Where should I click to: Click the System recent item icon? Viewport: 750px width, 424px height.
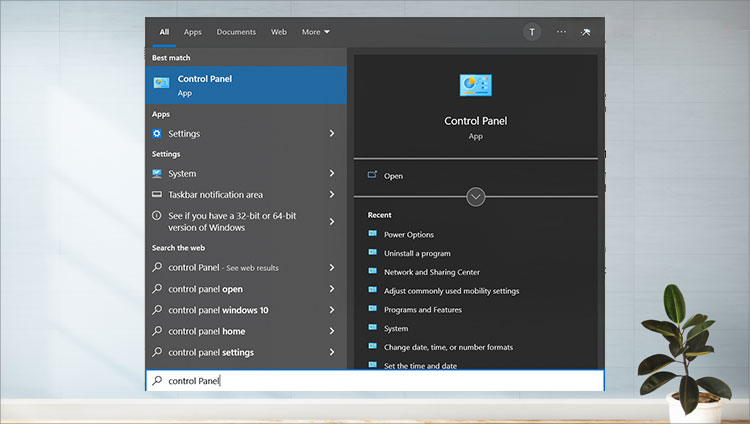pyautogui.click(x=373, y=327)
